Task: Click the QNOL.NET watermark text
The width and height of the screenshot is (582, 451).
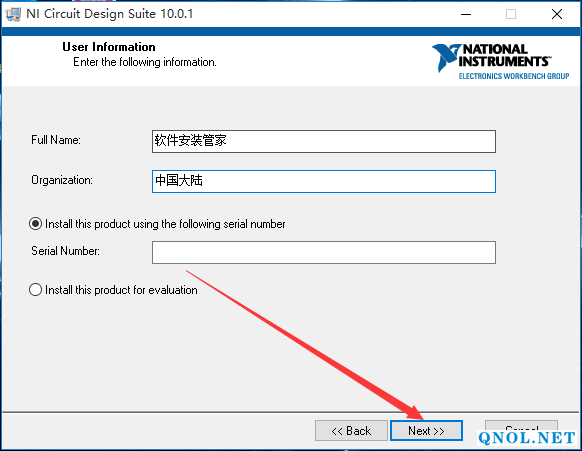Action: tap(527, 438)
